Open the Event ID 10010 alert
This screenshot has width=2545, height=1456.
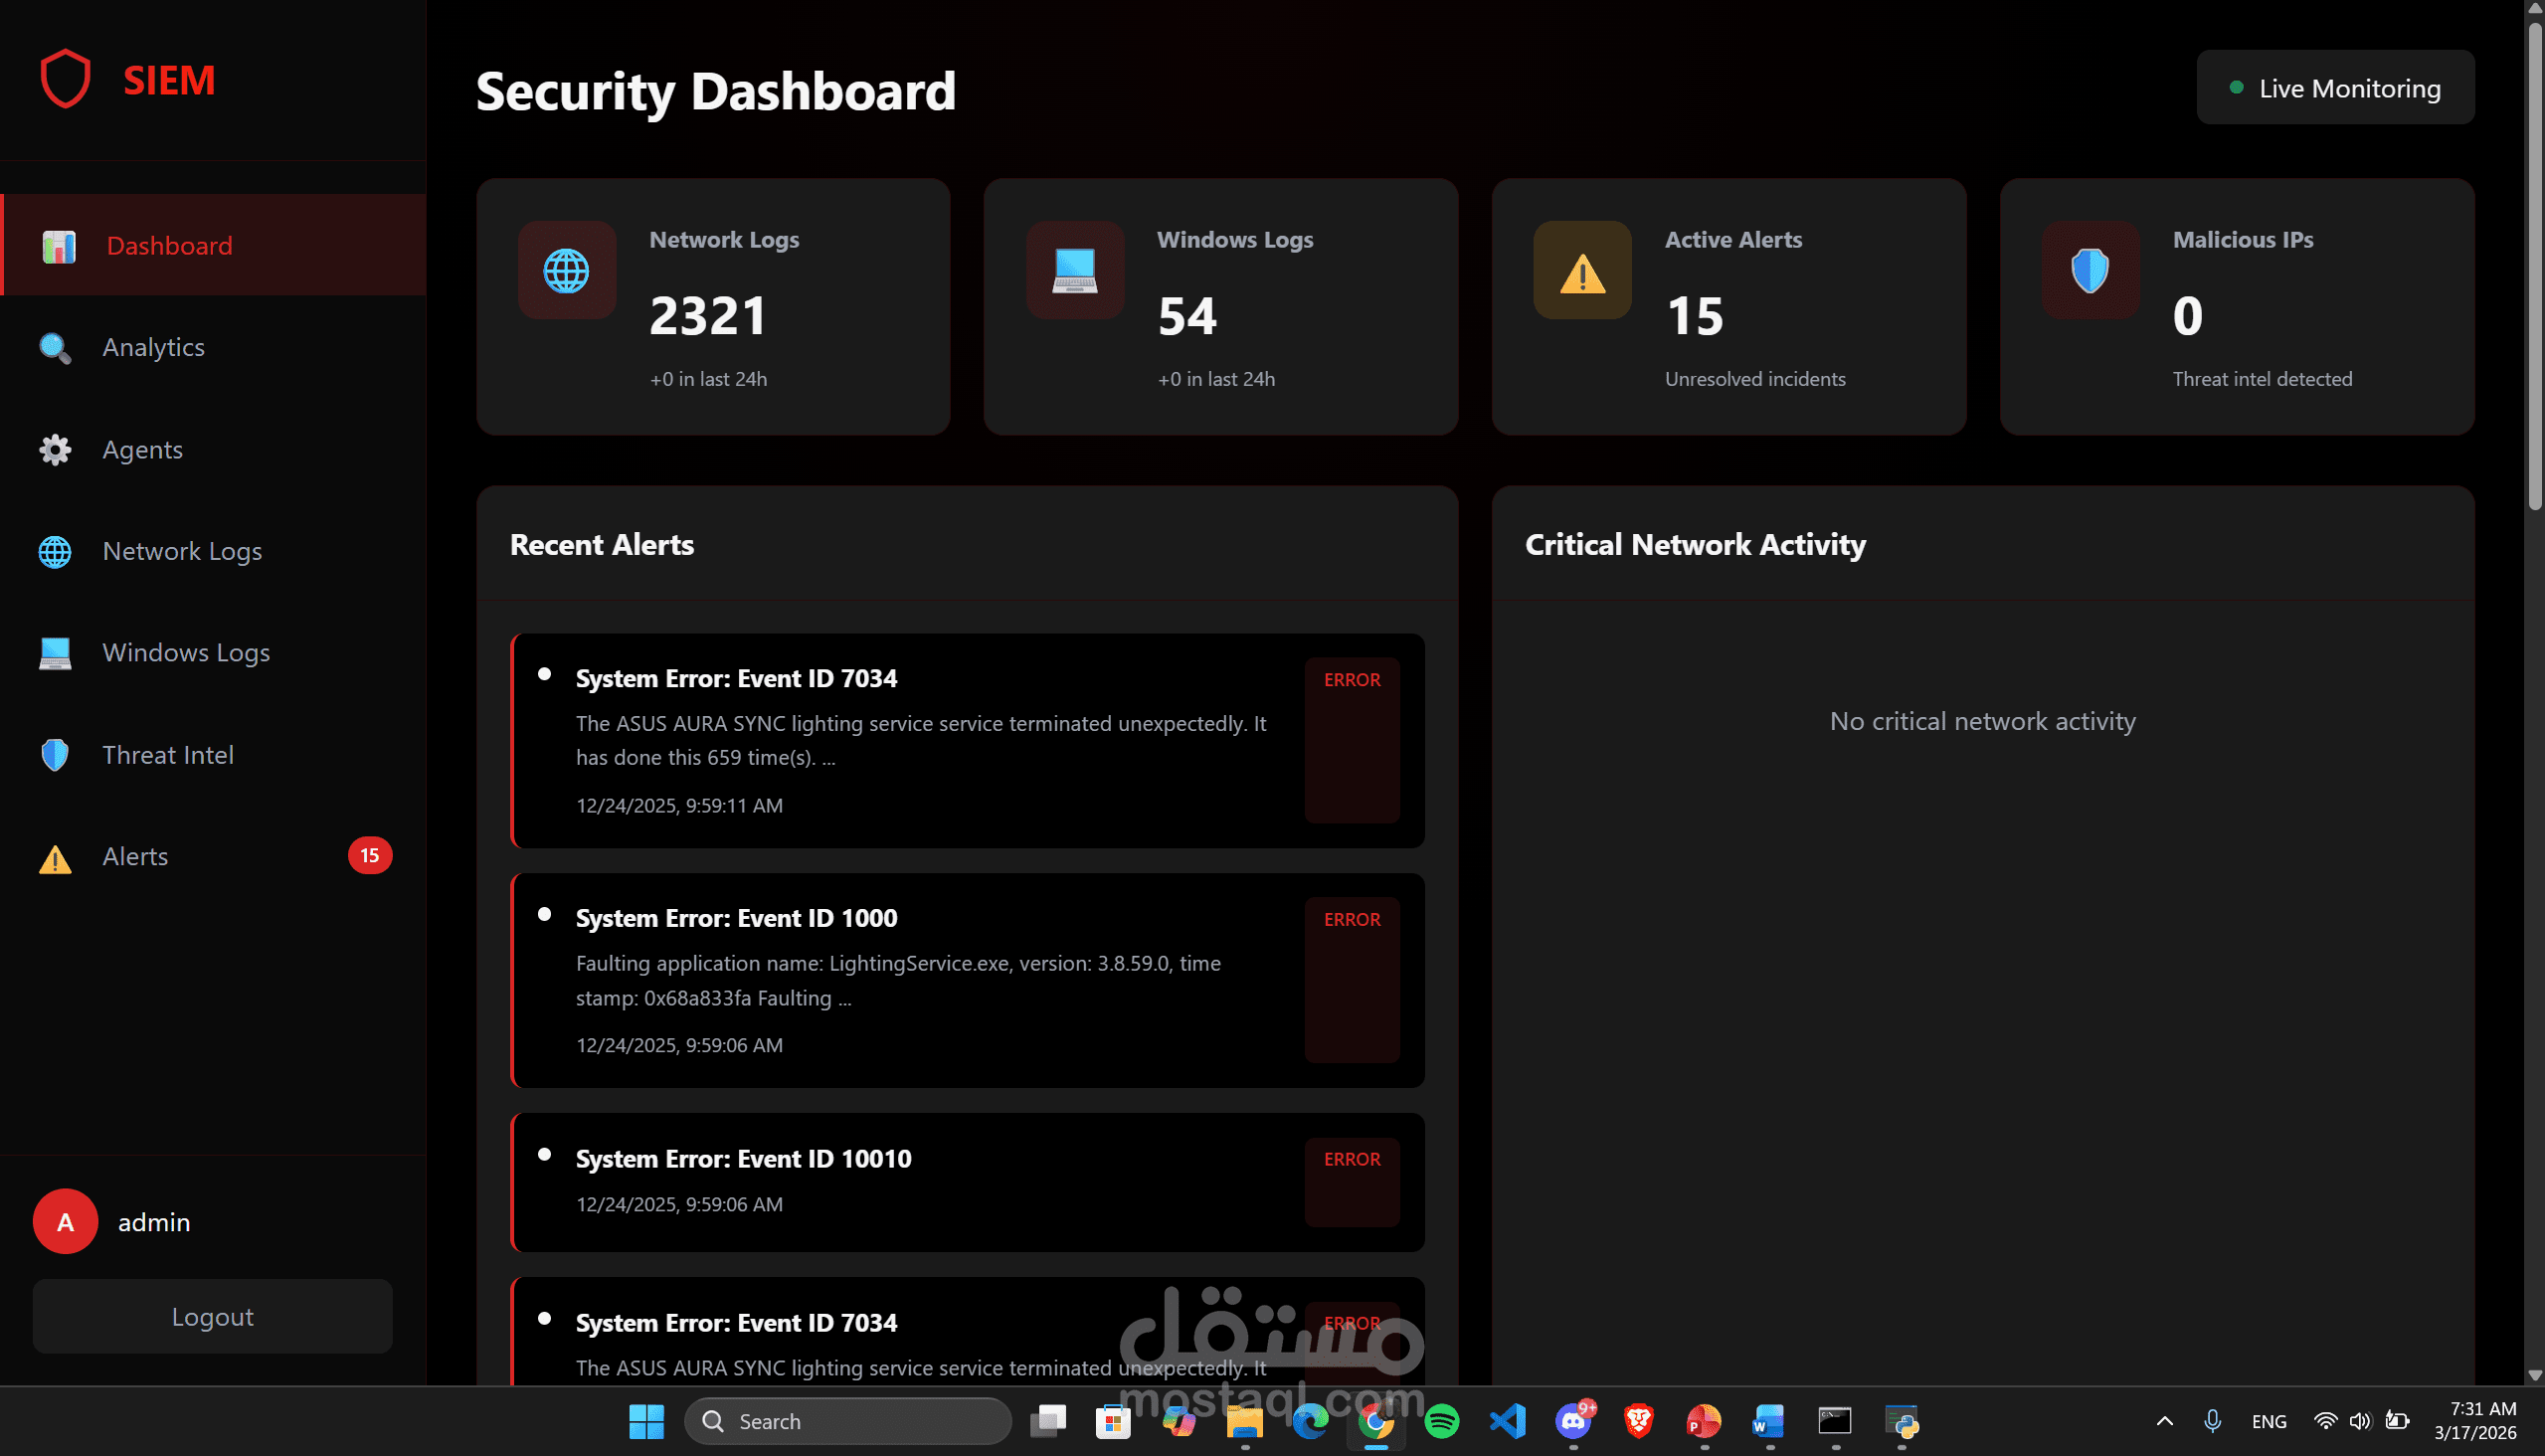[743, 1158]
